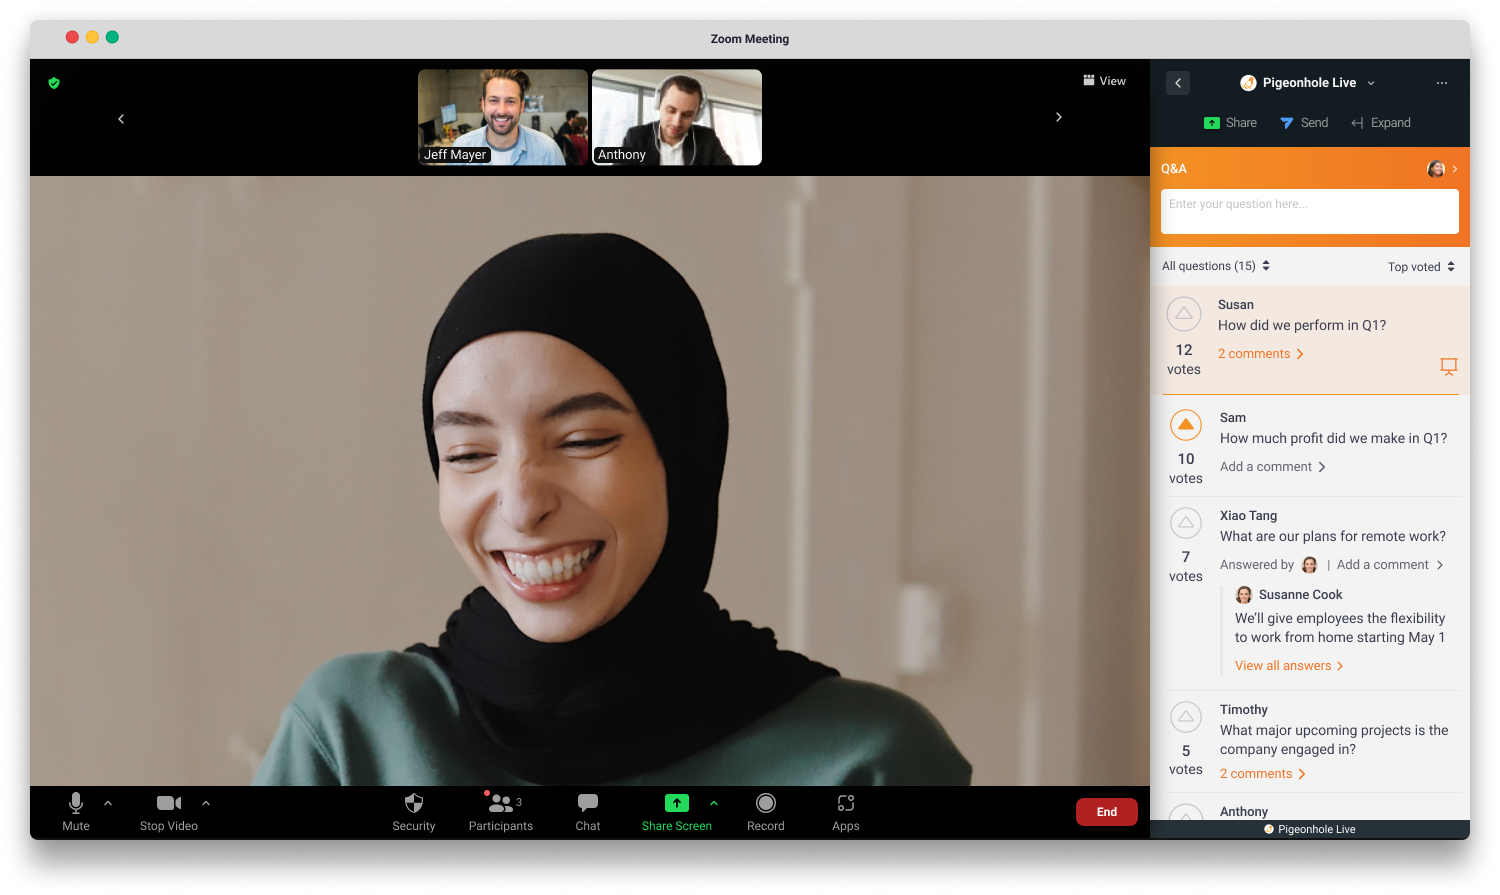Screen dimensions: 1500x895
Task: Click View all answers link
Action: [x=1288, y=666]
